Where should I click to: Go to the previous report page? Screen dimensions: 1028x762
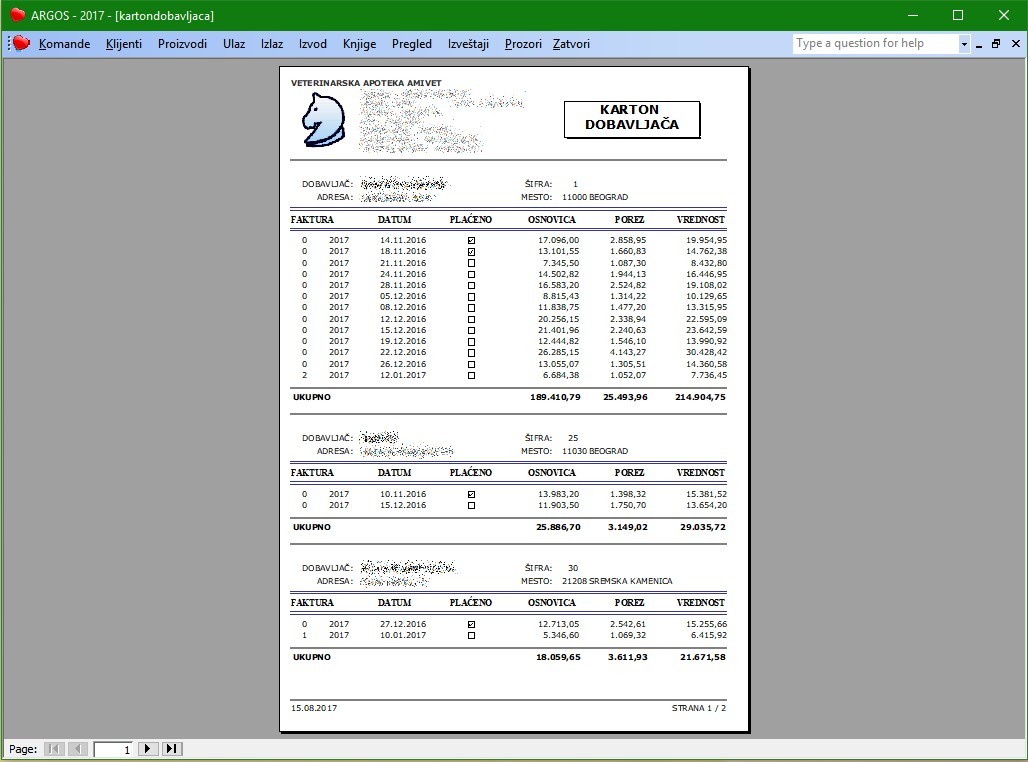[78, 748]
